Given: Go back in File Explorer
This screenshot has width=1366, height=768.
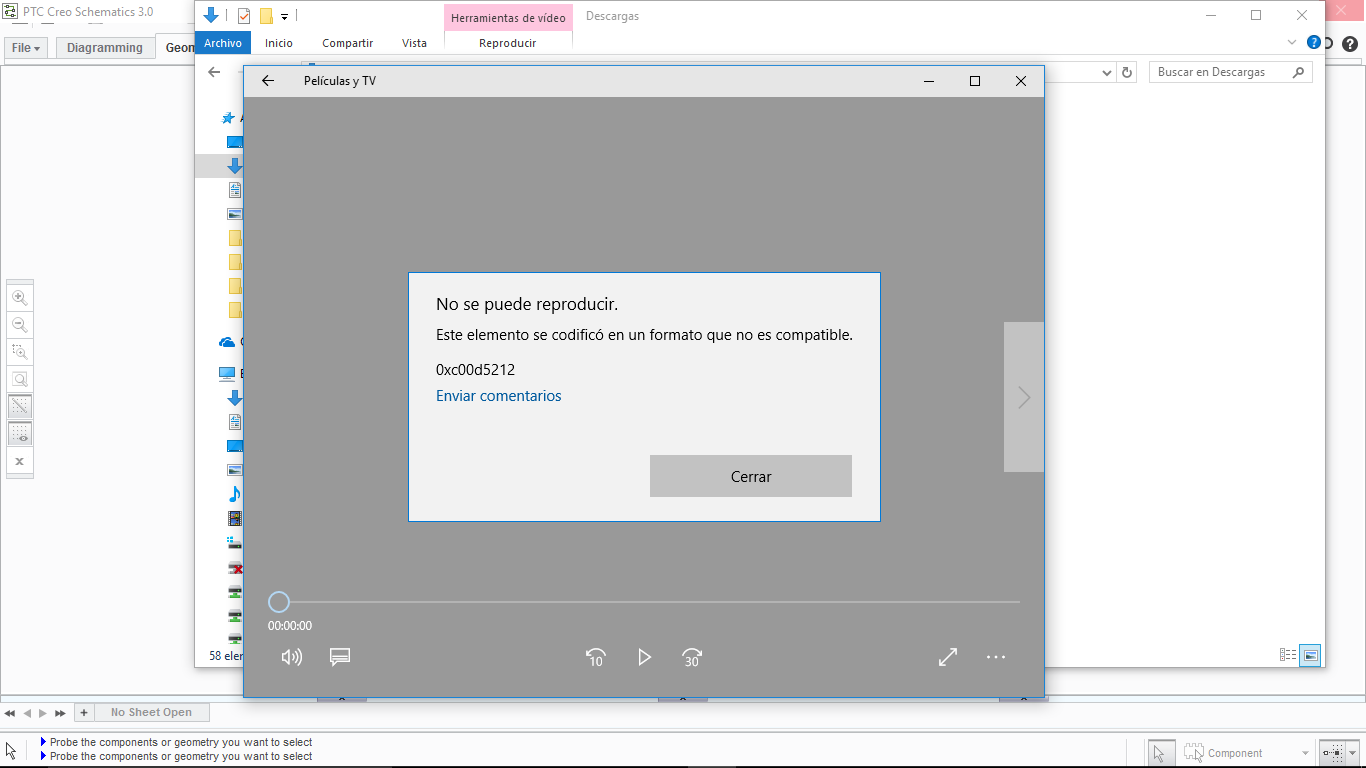Looking at the screenshot, I should point(213,72).
